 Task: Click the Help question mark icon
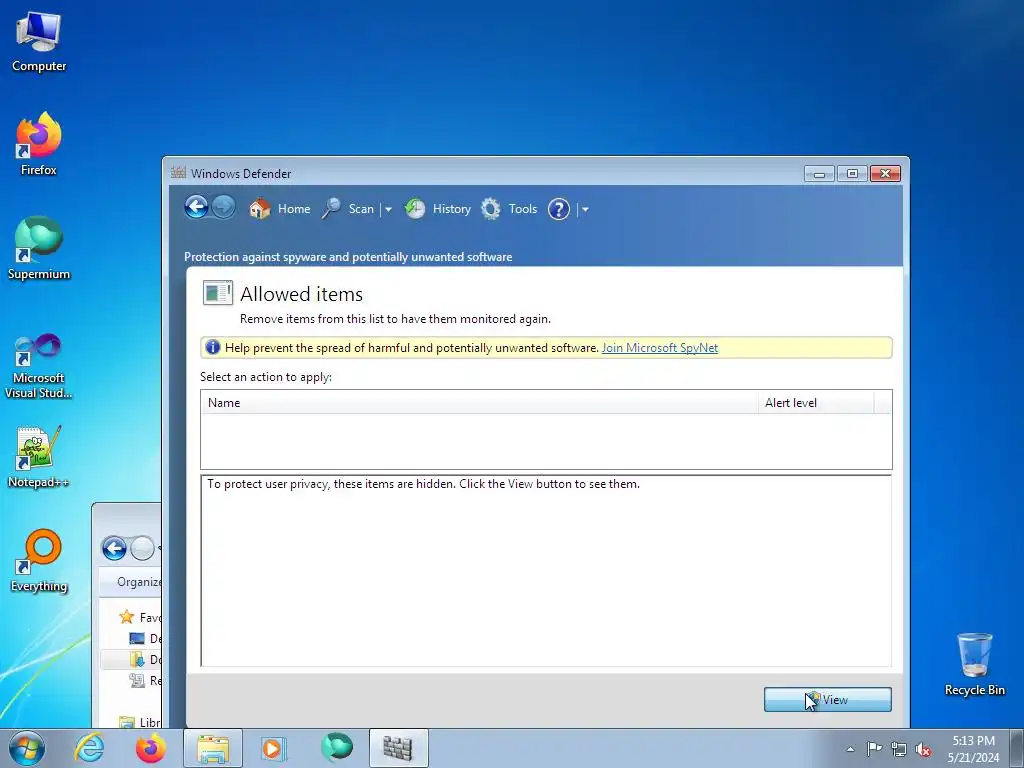coord(558,209)
